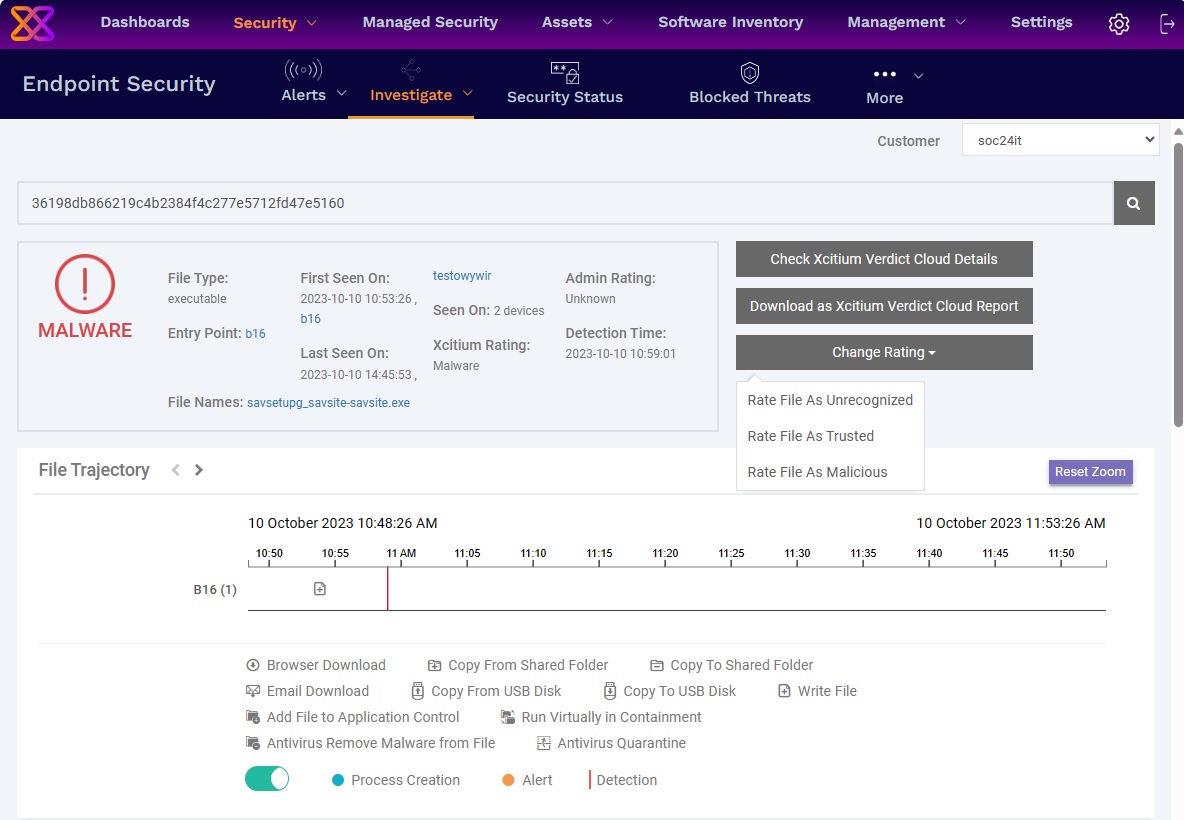The width and height of the screenshot is (1184, 820).
Task: Click the Add File to Application Control icon
Action: pos(253,717)
